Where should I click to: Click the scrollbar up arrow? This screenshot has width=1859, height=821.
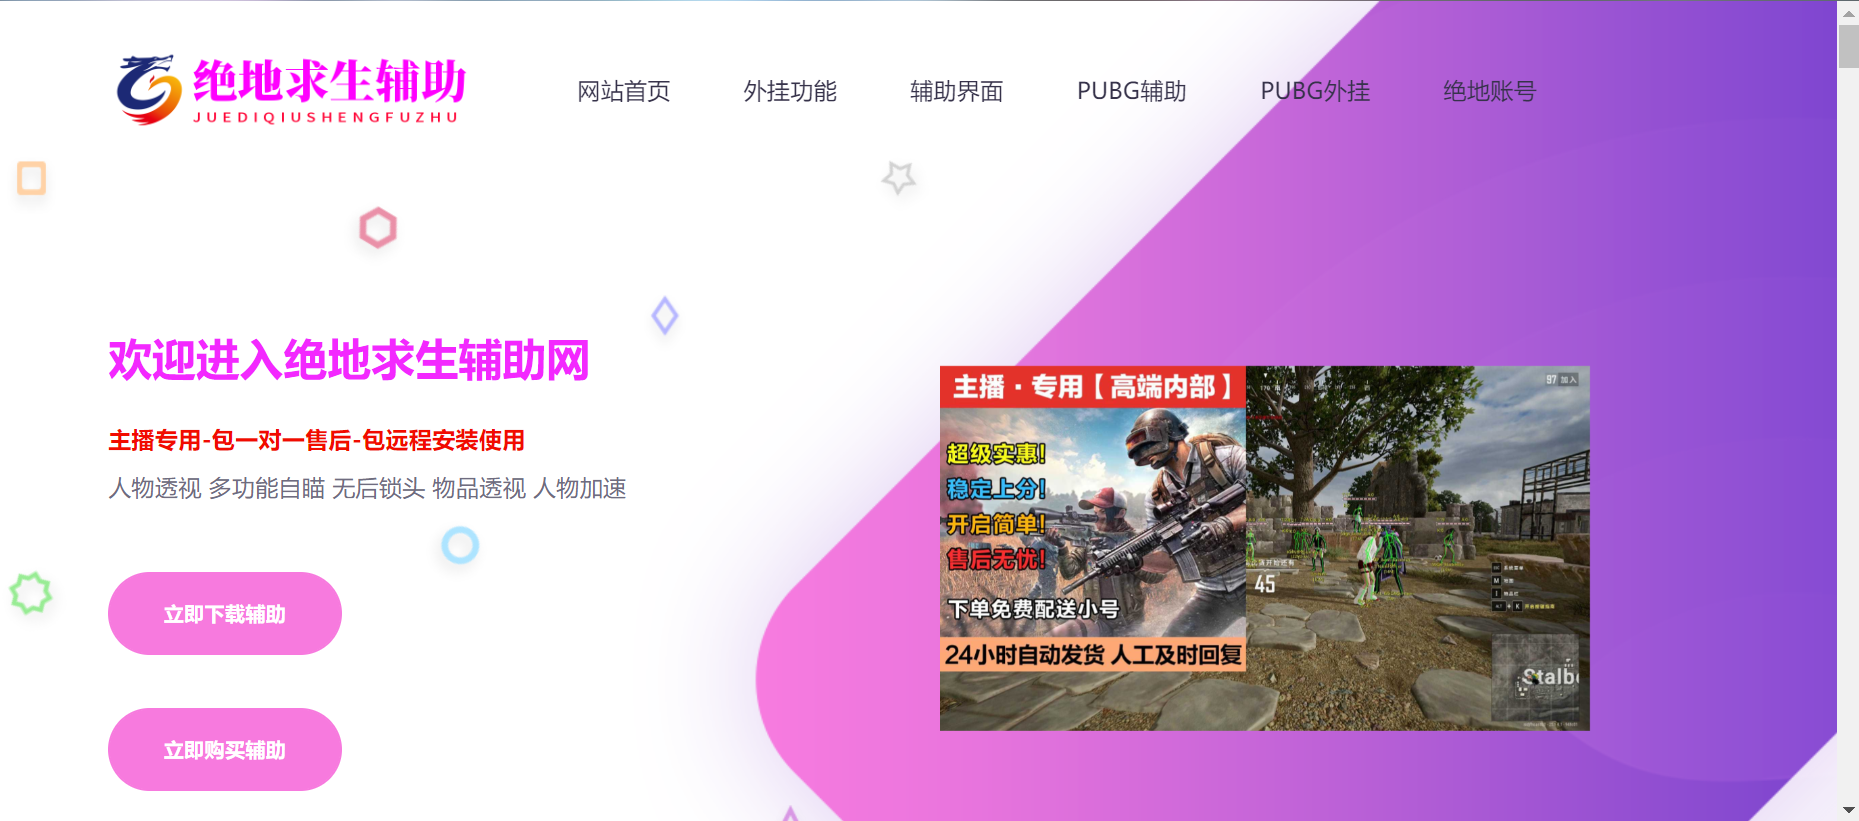pos(1848,12)
